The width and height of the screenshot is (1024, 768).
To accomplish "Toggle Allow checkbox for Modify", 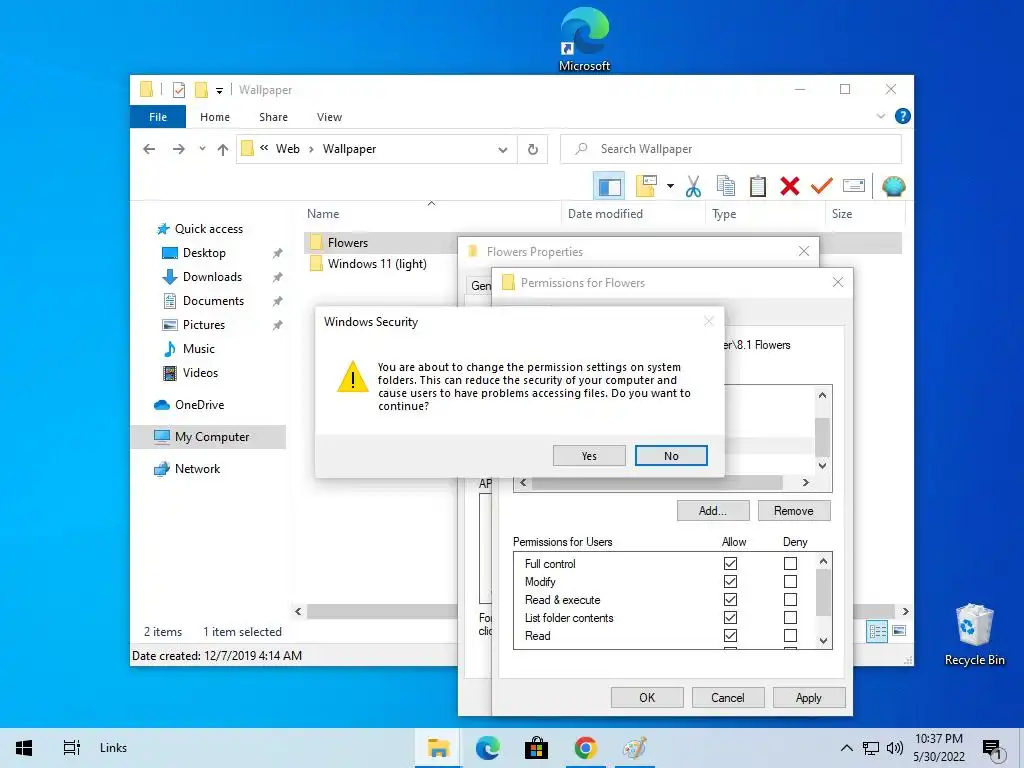I will [730, 581].
